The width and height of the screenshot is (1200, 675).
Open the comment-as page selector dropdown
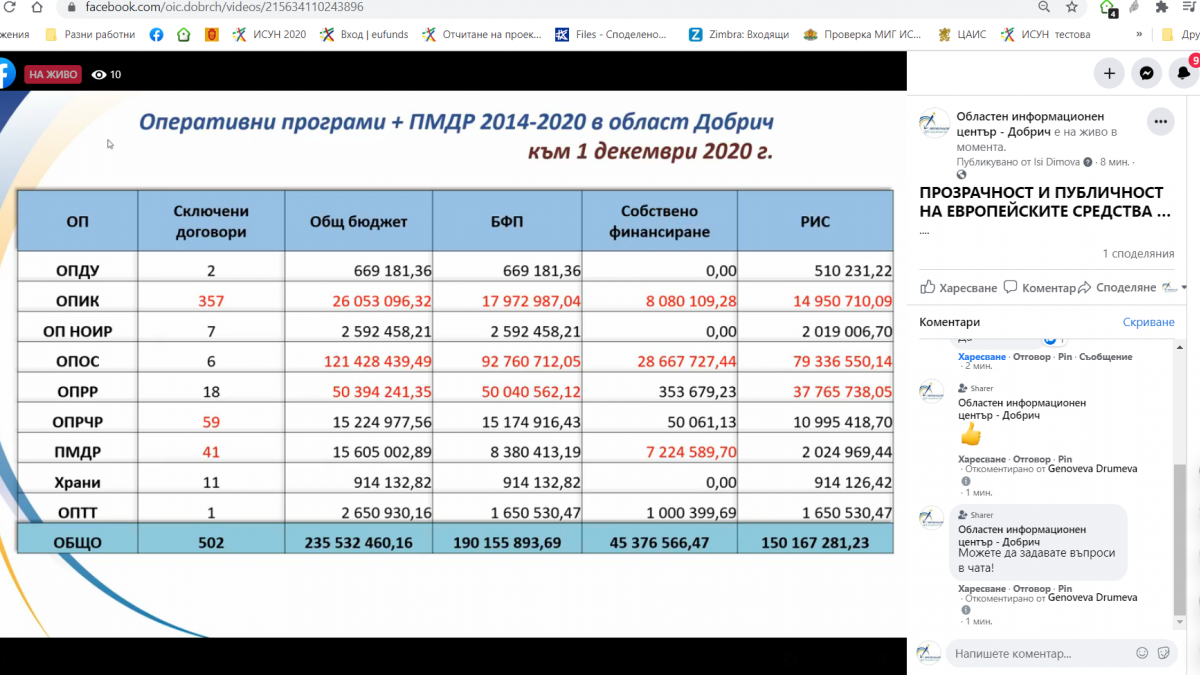[1173, 288]
